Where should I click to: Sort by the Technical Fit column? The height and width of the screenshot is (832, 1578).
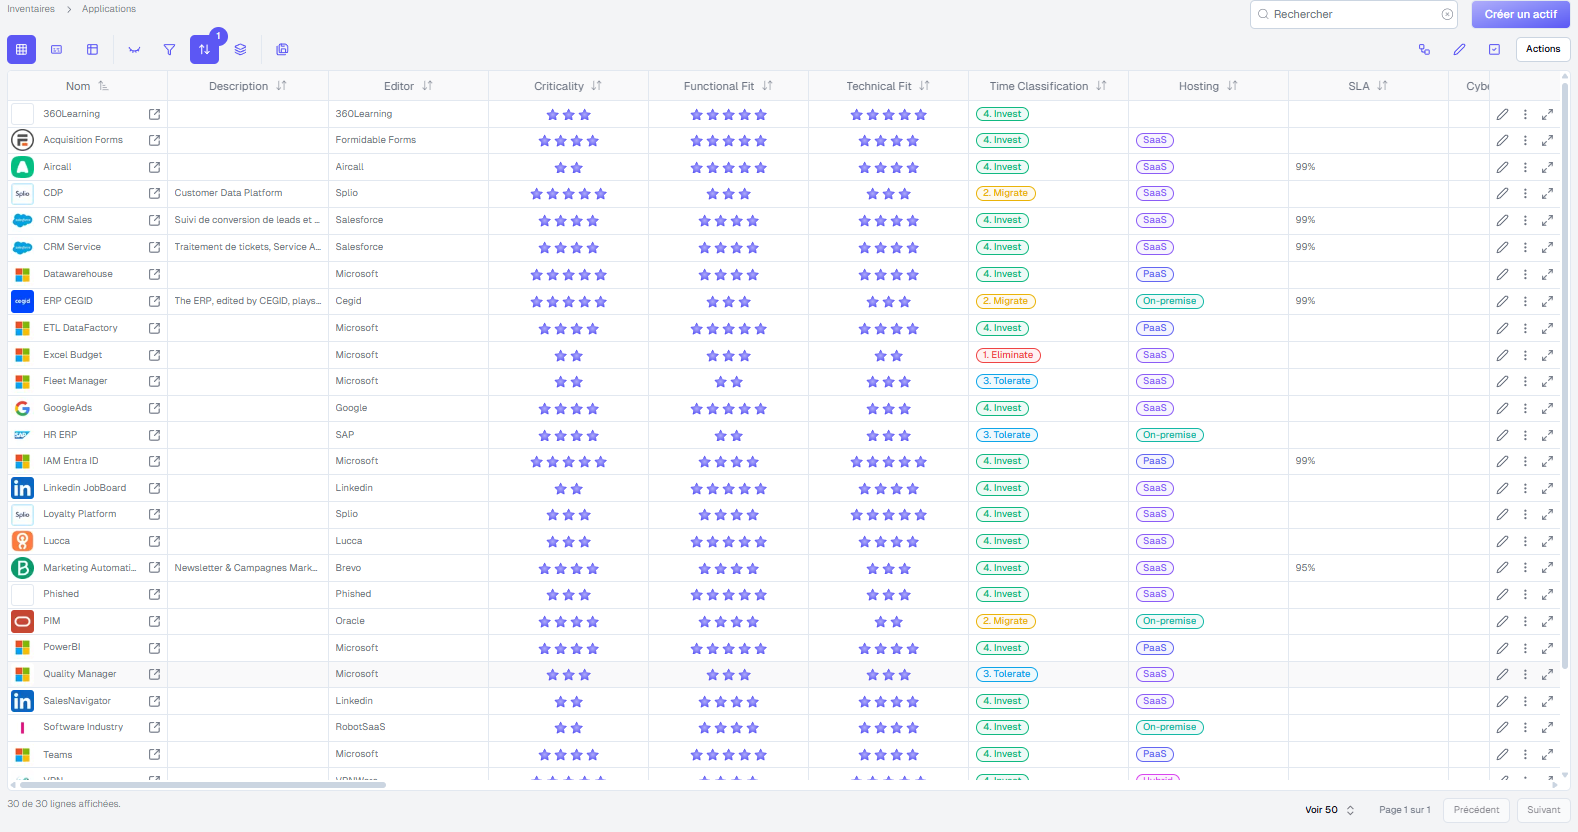point(924,86)
